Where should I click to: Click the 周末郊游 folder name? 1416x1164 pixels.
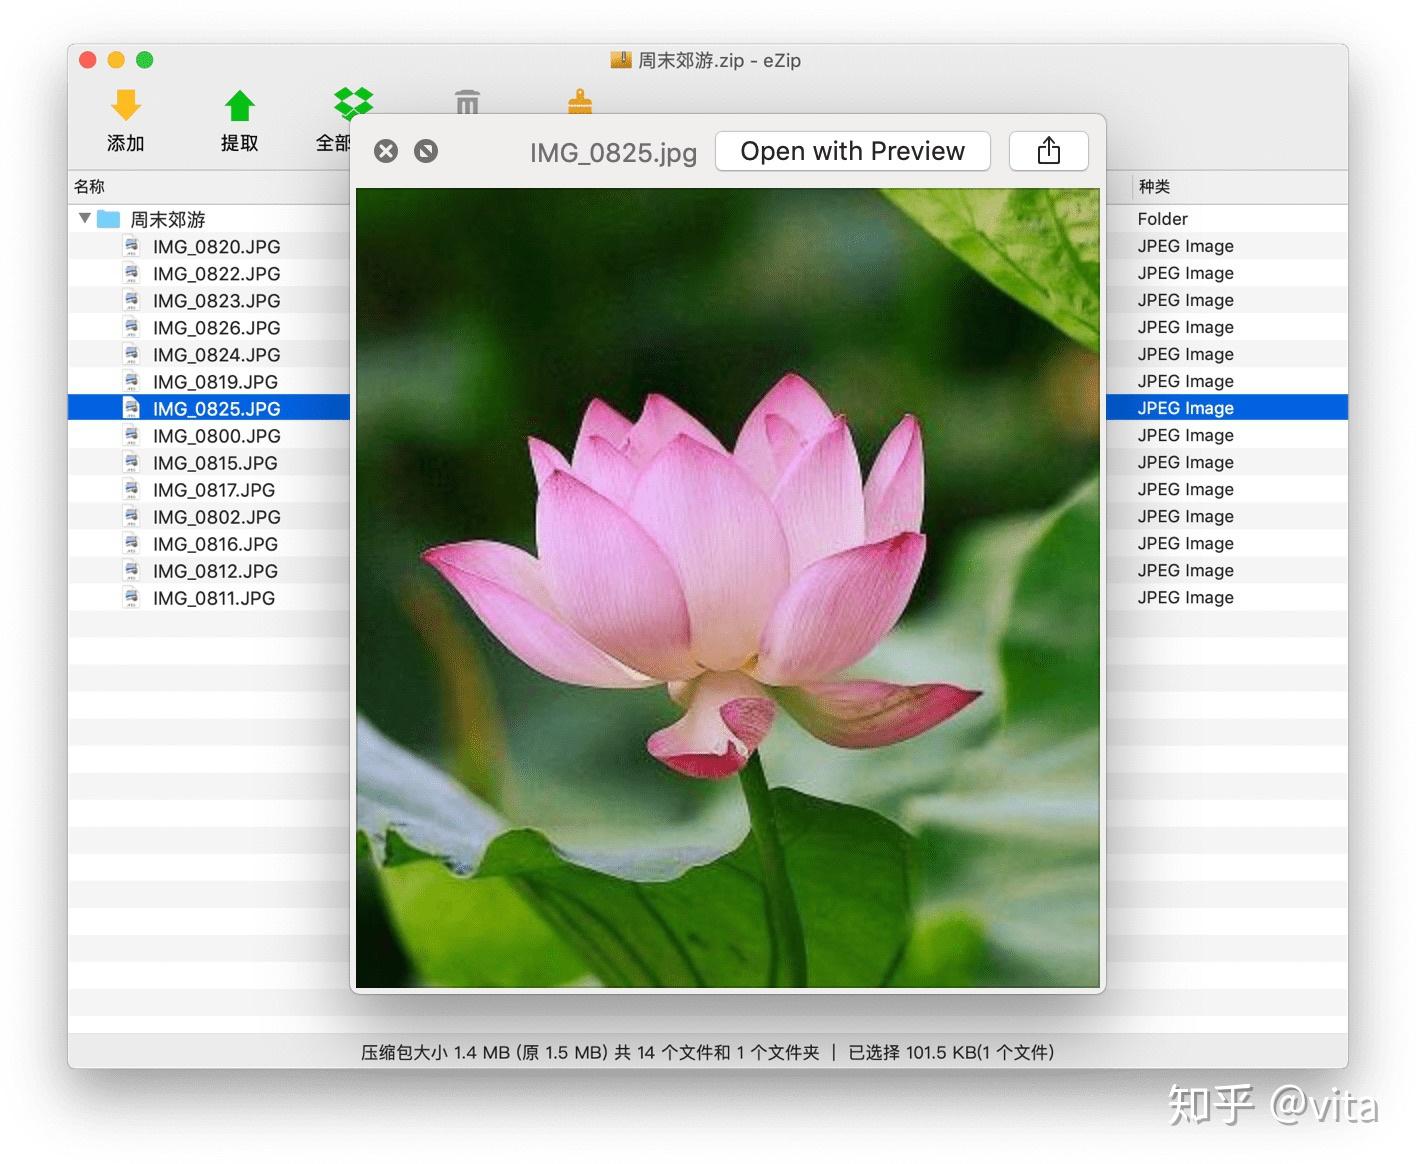tap(168, 219)
